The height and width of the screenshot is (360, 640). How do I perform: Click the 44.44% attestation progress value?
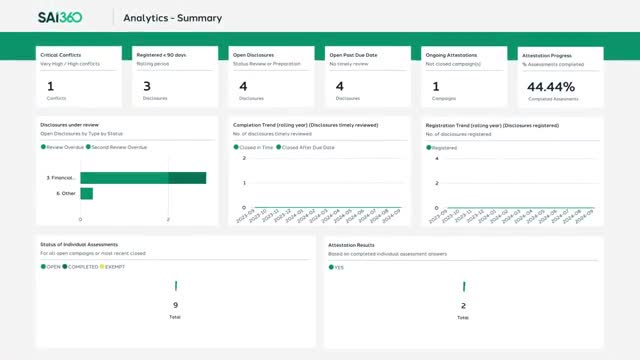point(551,87)
